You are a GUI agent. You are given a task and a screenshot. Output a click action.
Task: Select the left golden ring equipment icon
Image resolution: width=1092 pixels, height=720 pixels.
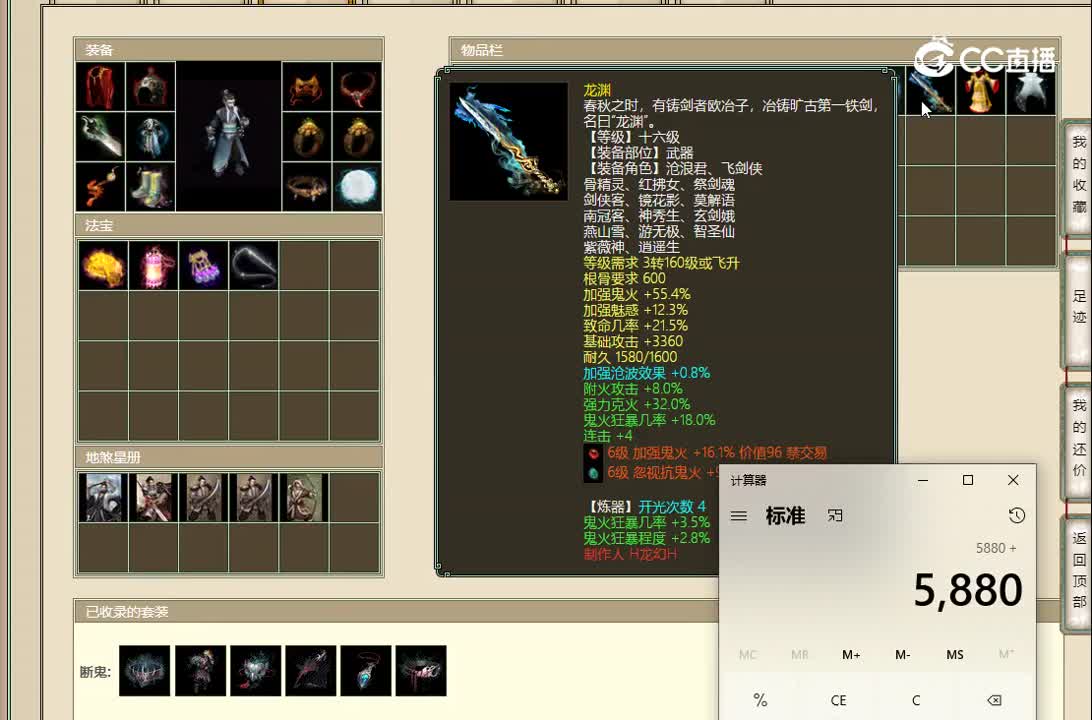click(x=307, y=136)
